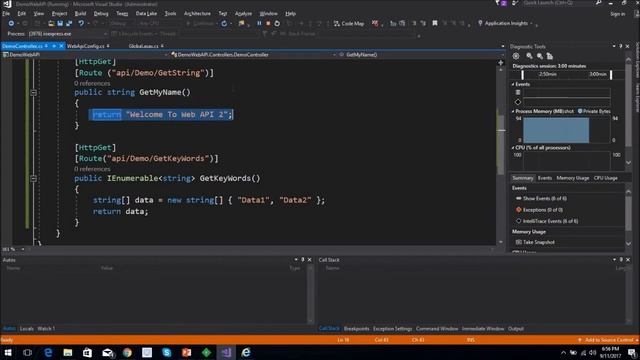This screenshot has width=640, height=360.
Task: Switch to the Watch 1 tab
Action: point(46,329)
